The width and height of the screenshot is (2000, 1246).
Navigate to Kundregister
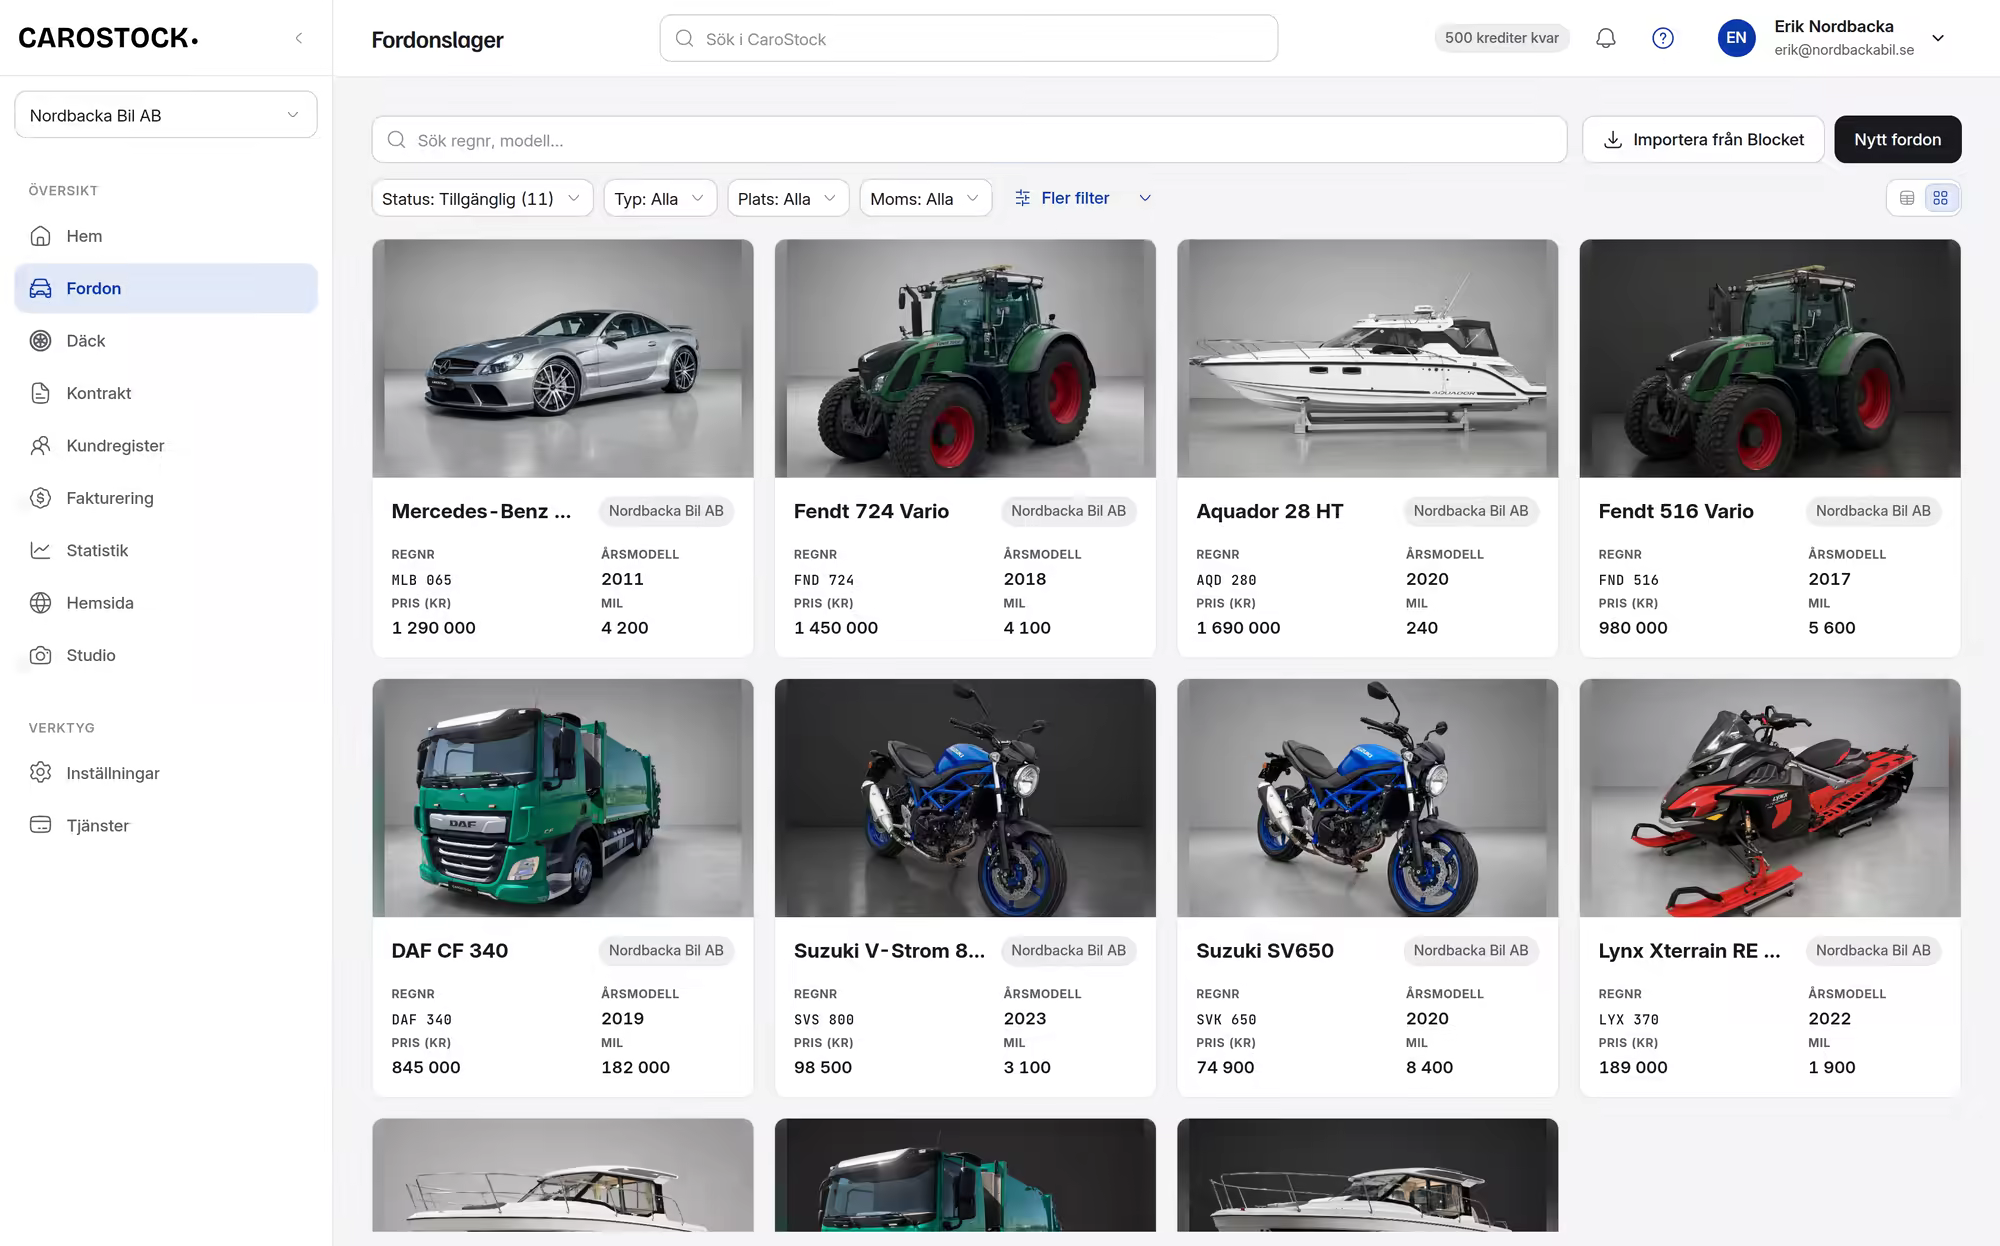coord(166,446)
